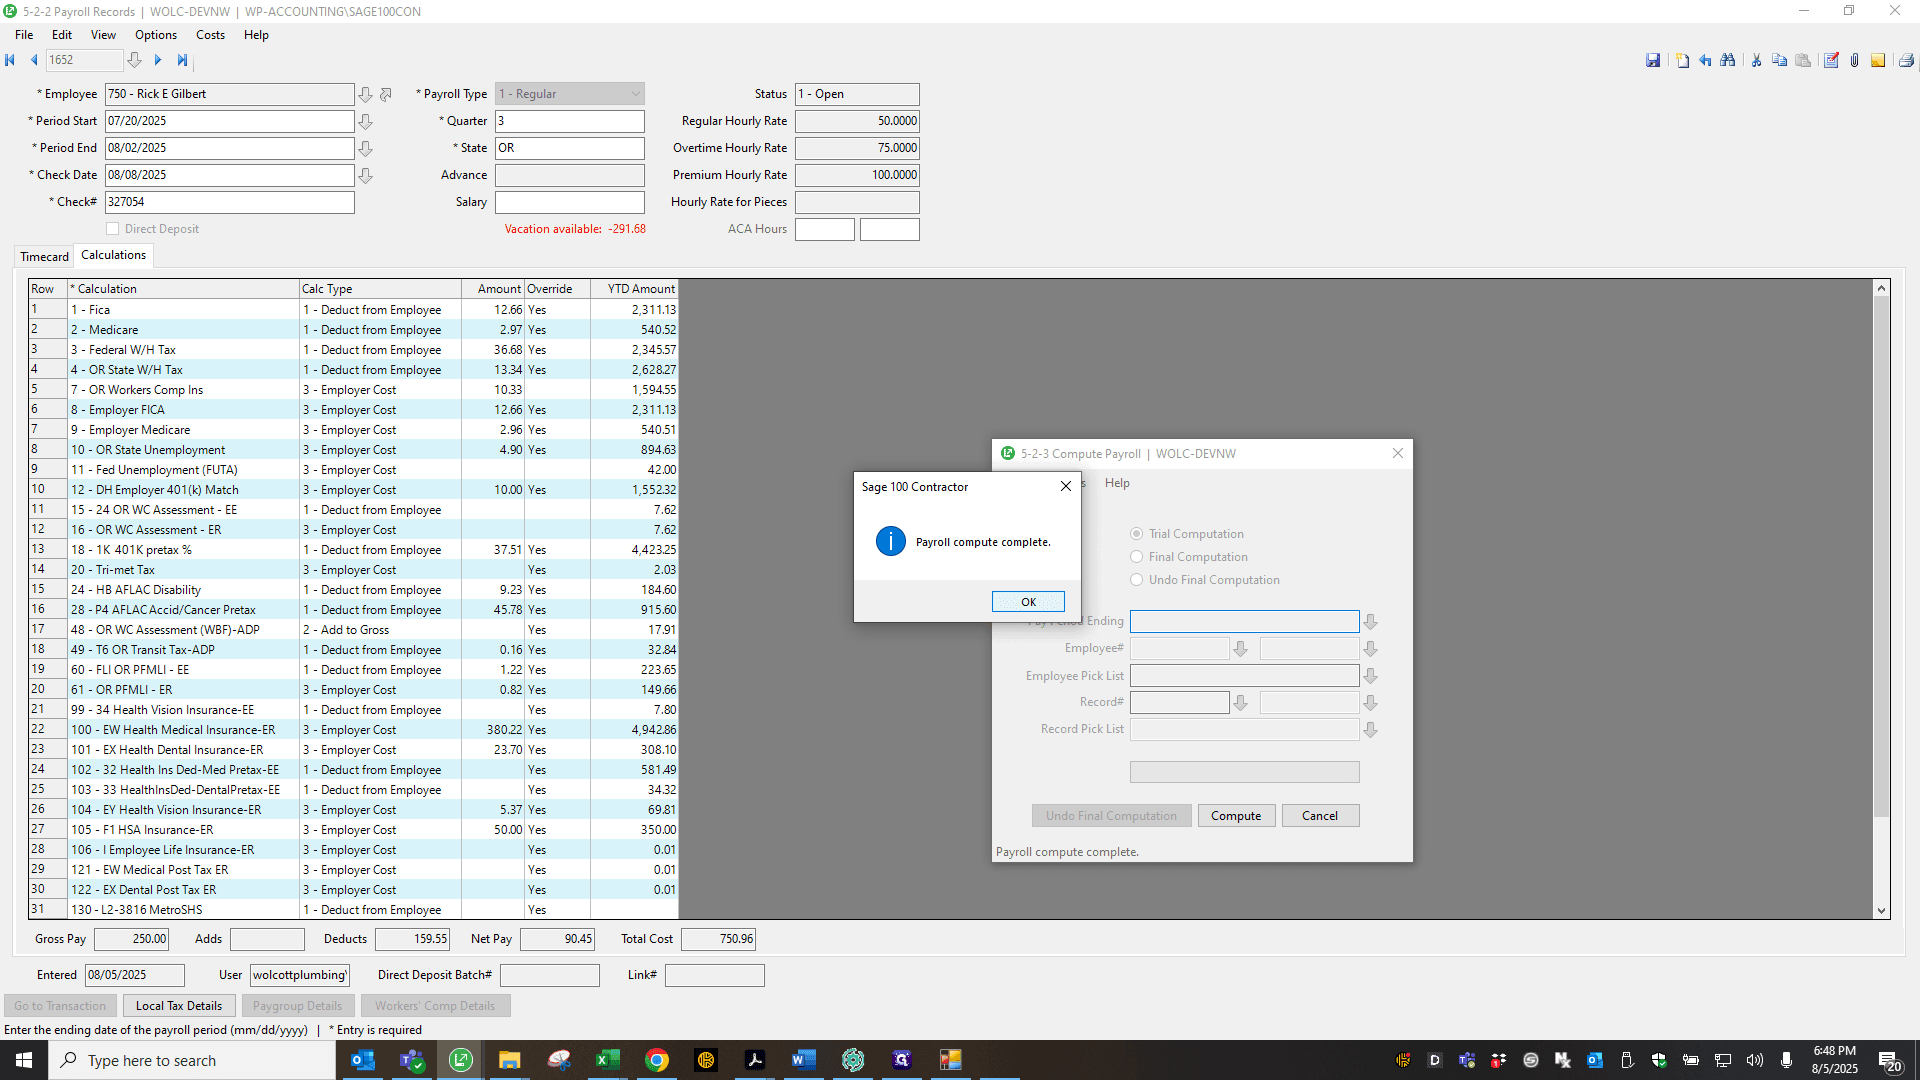This screenshot has width=1920, height=1080.
Task: Click down arrow of grid scrollbar
Action: coord(1881,910)
